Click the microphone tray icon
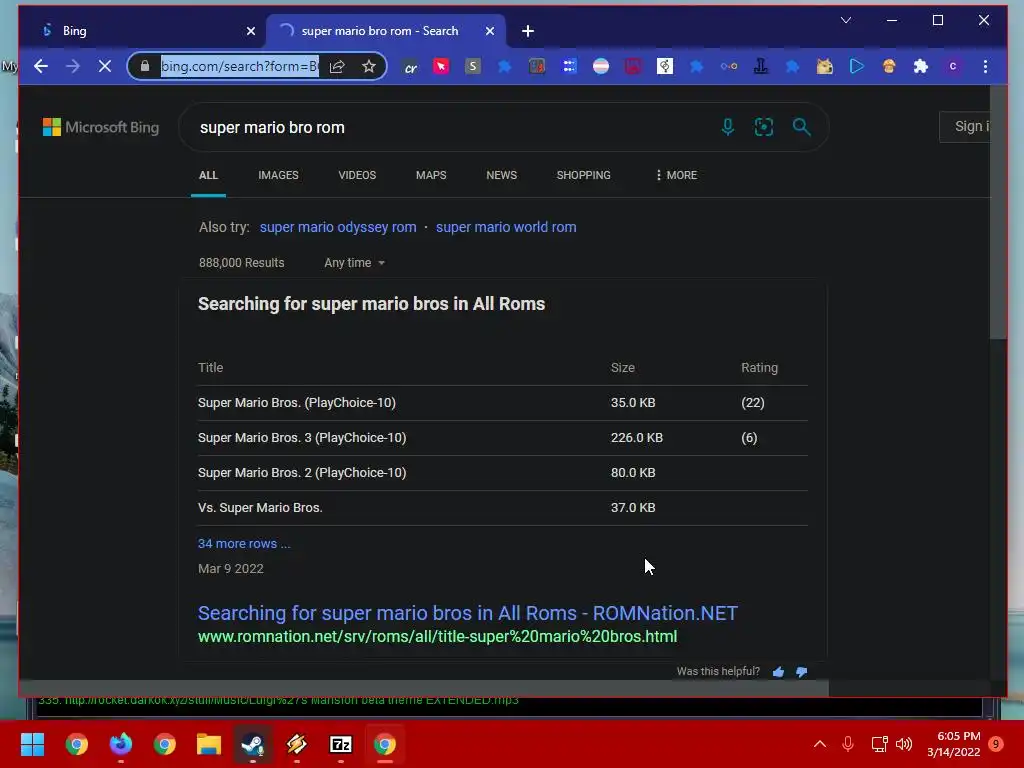1024x768 pixels. click(x=848, y=744)
